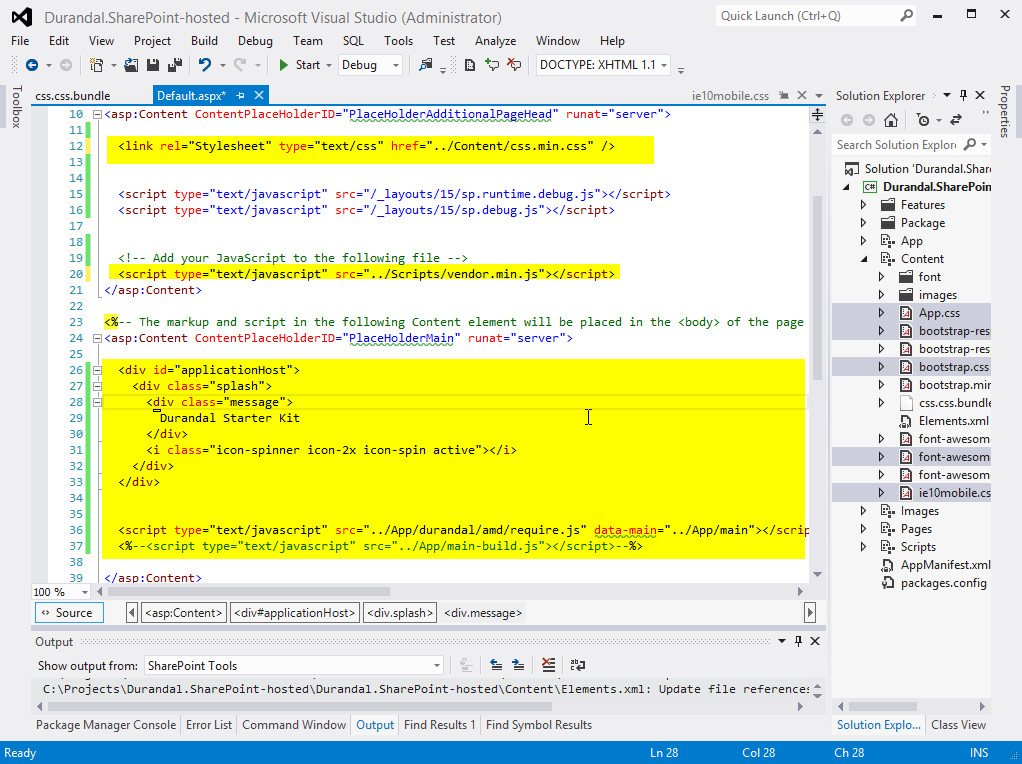Toggle auto-hide pin for Output window
1022x764 pixels.
click(x=798, y=641)
